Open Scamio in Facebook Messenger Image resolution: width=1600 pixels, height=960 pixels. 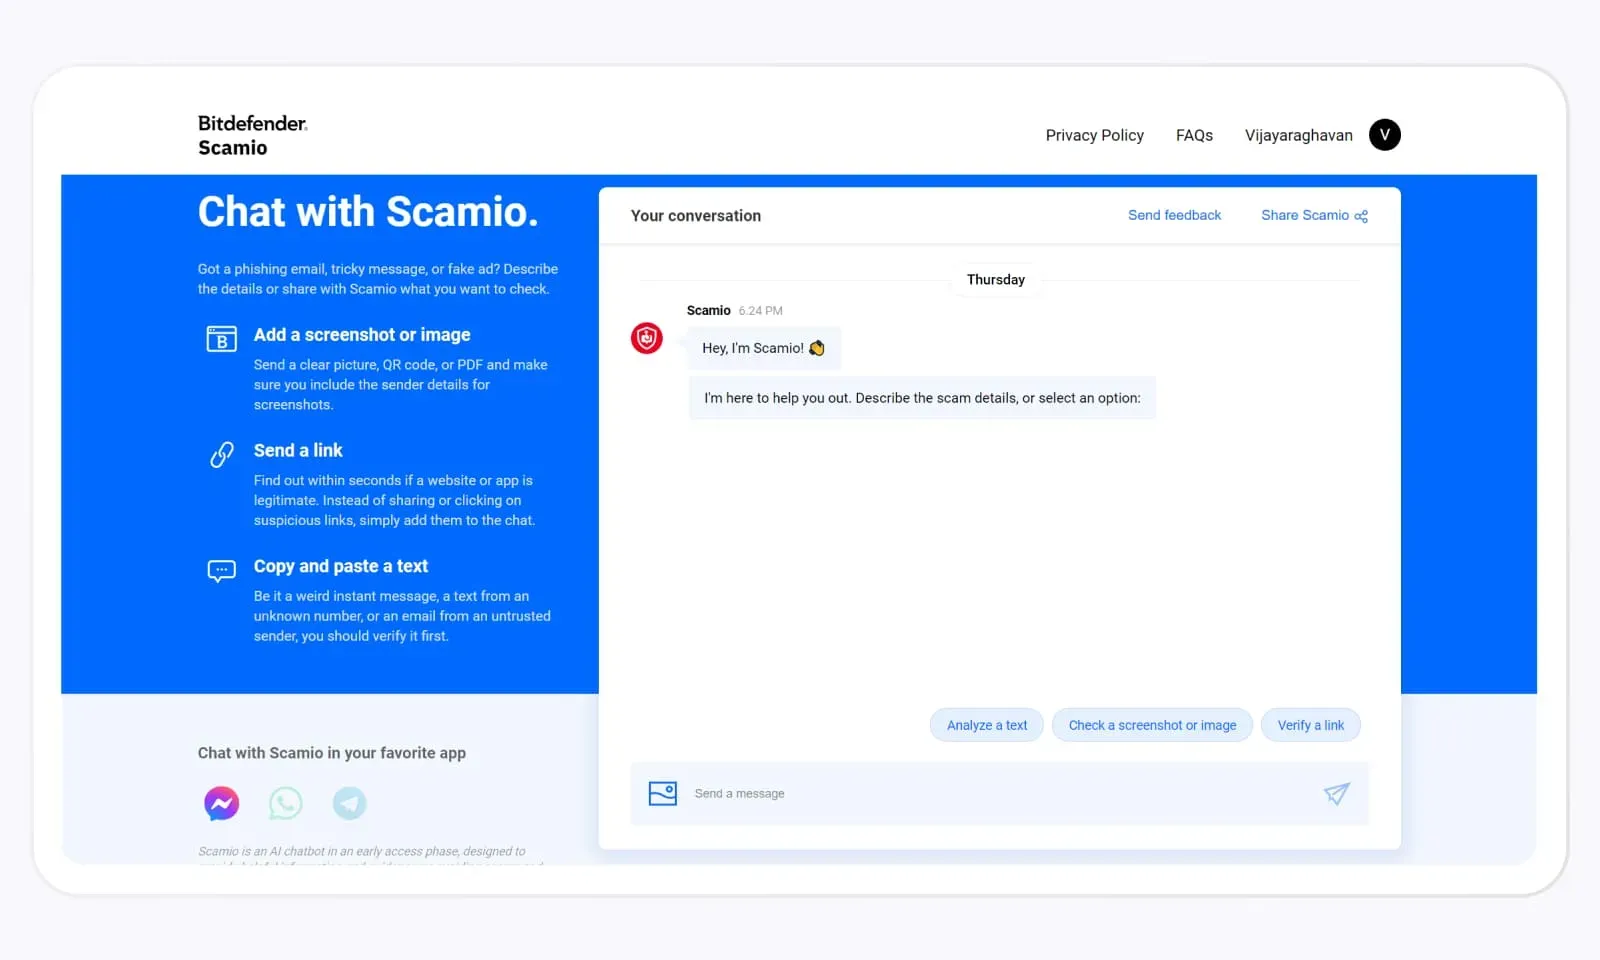tap(222, 803)
